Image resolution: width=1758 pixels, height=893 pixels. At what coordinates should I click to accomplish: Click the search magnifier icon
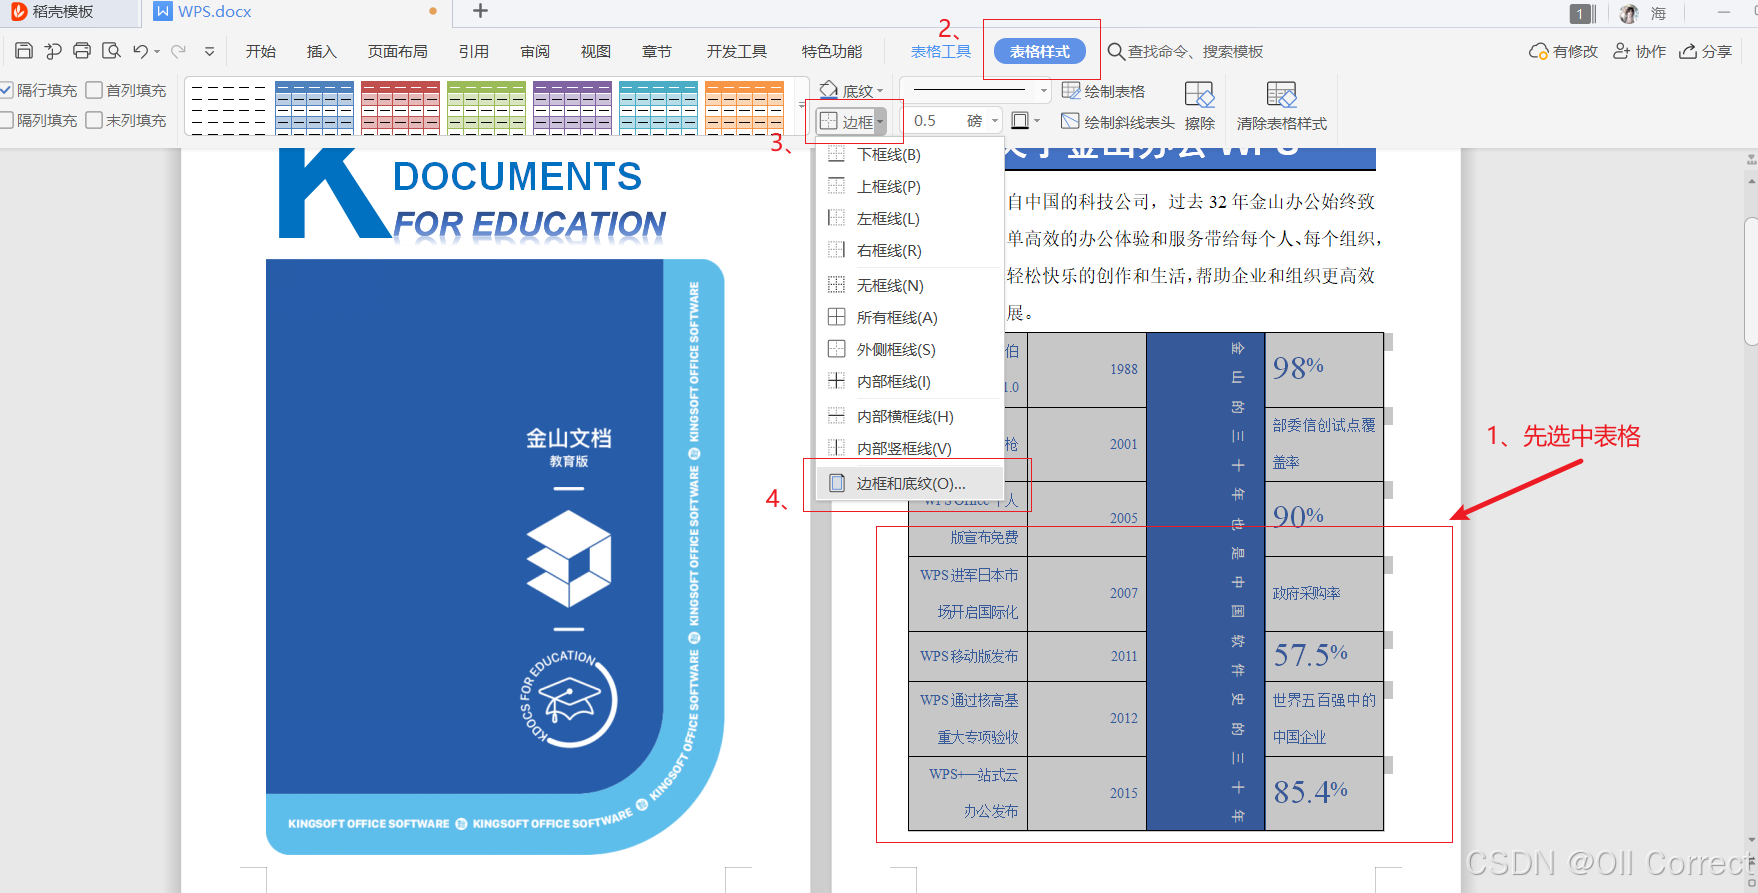pos(1116,51)
